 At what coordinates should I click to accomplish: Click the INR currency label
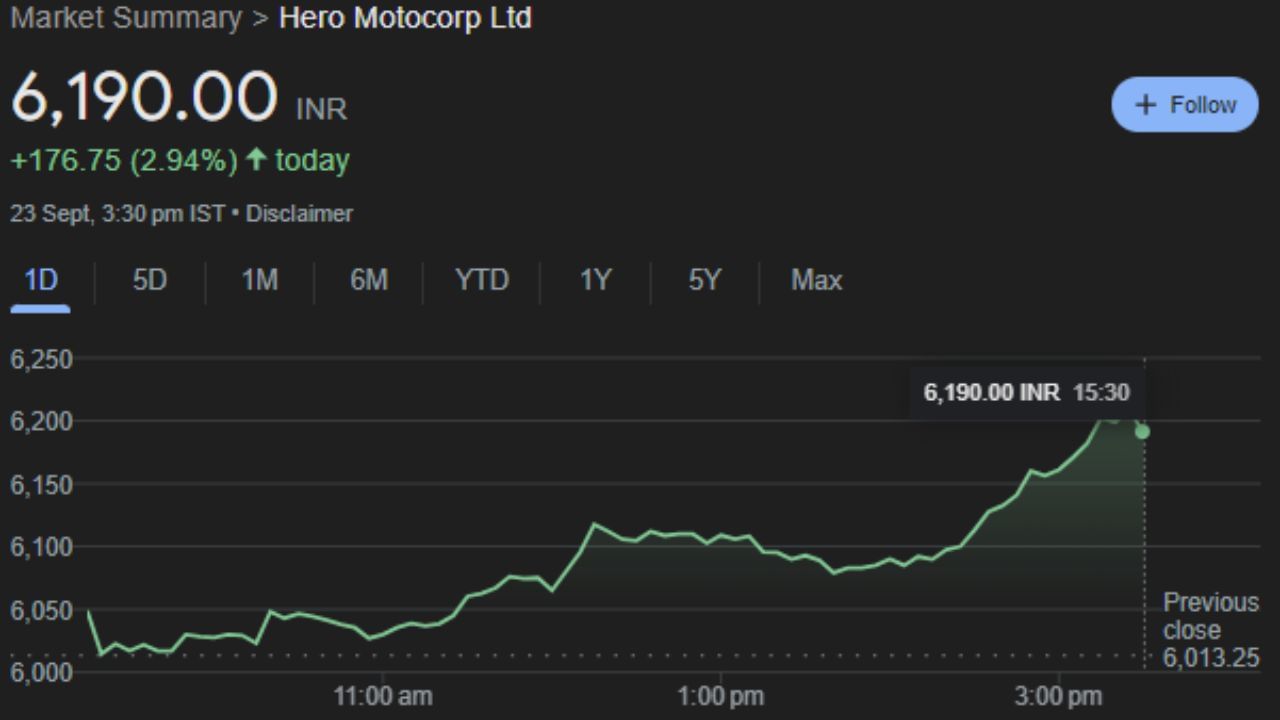point(322,109)
